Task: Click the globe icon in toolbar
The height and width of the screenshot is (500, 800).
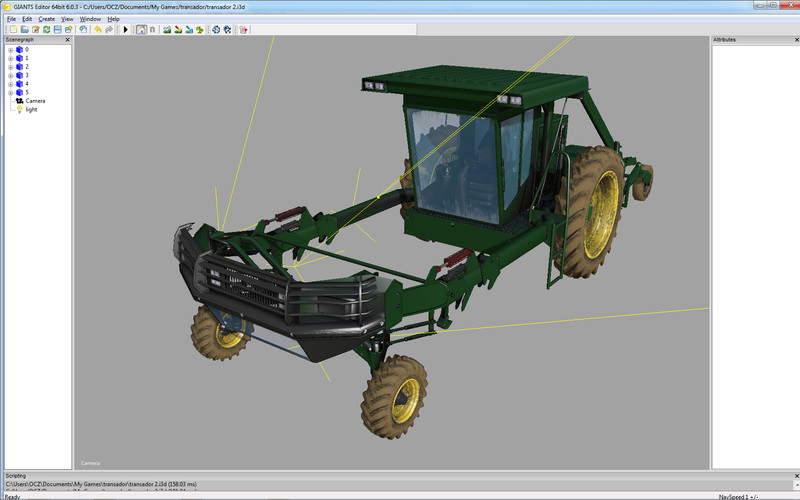Action: (x=214, y=30)
